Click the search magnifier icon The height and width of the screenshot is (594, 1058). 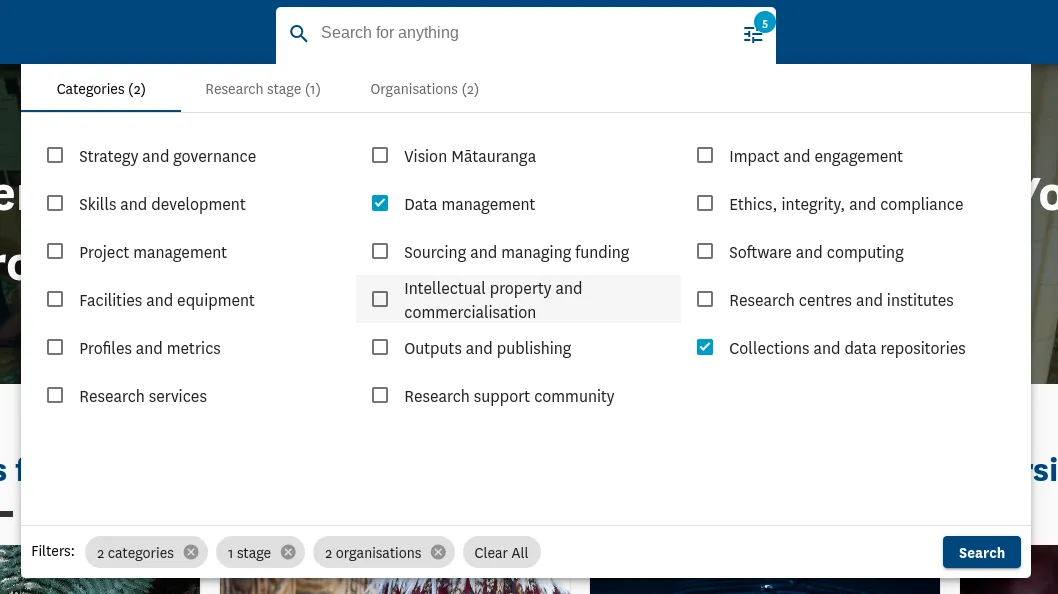click(x=298, y=33)
